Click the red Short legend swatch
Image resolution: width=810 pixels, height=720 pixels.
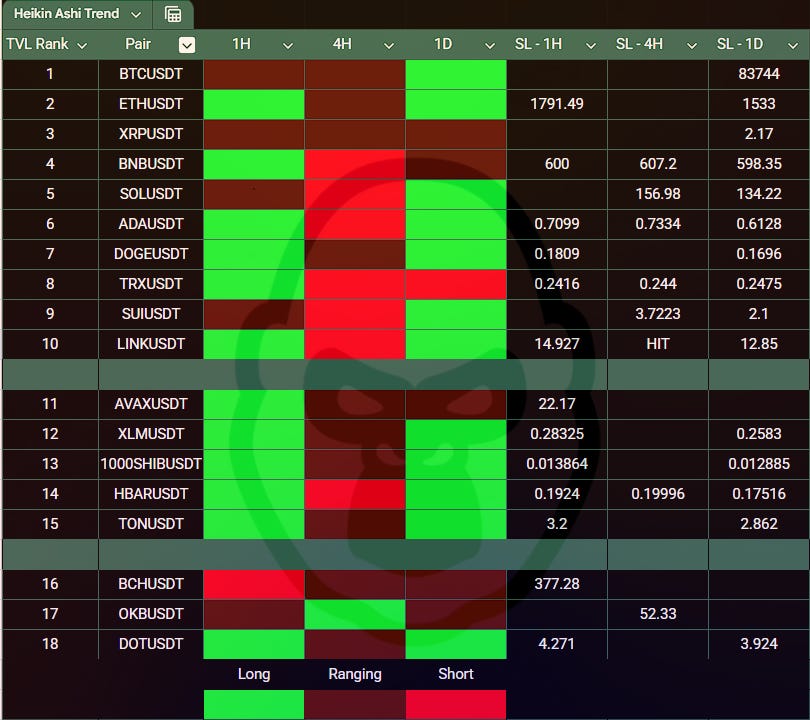[x=456, y=705]
